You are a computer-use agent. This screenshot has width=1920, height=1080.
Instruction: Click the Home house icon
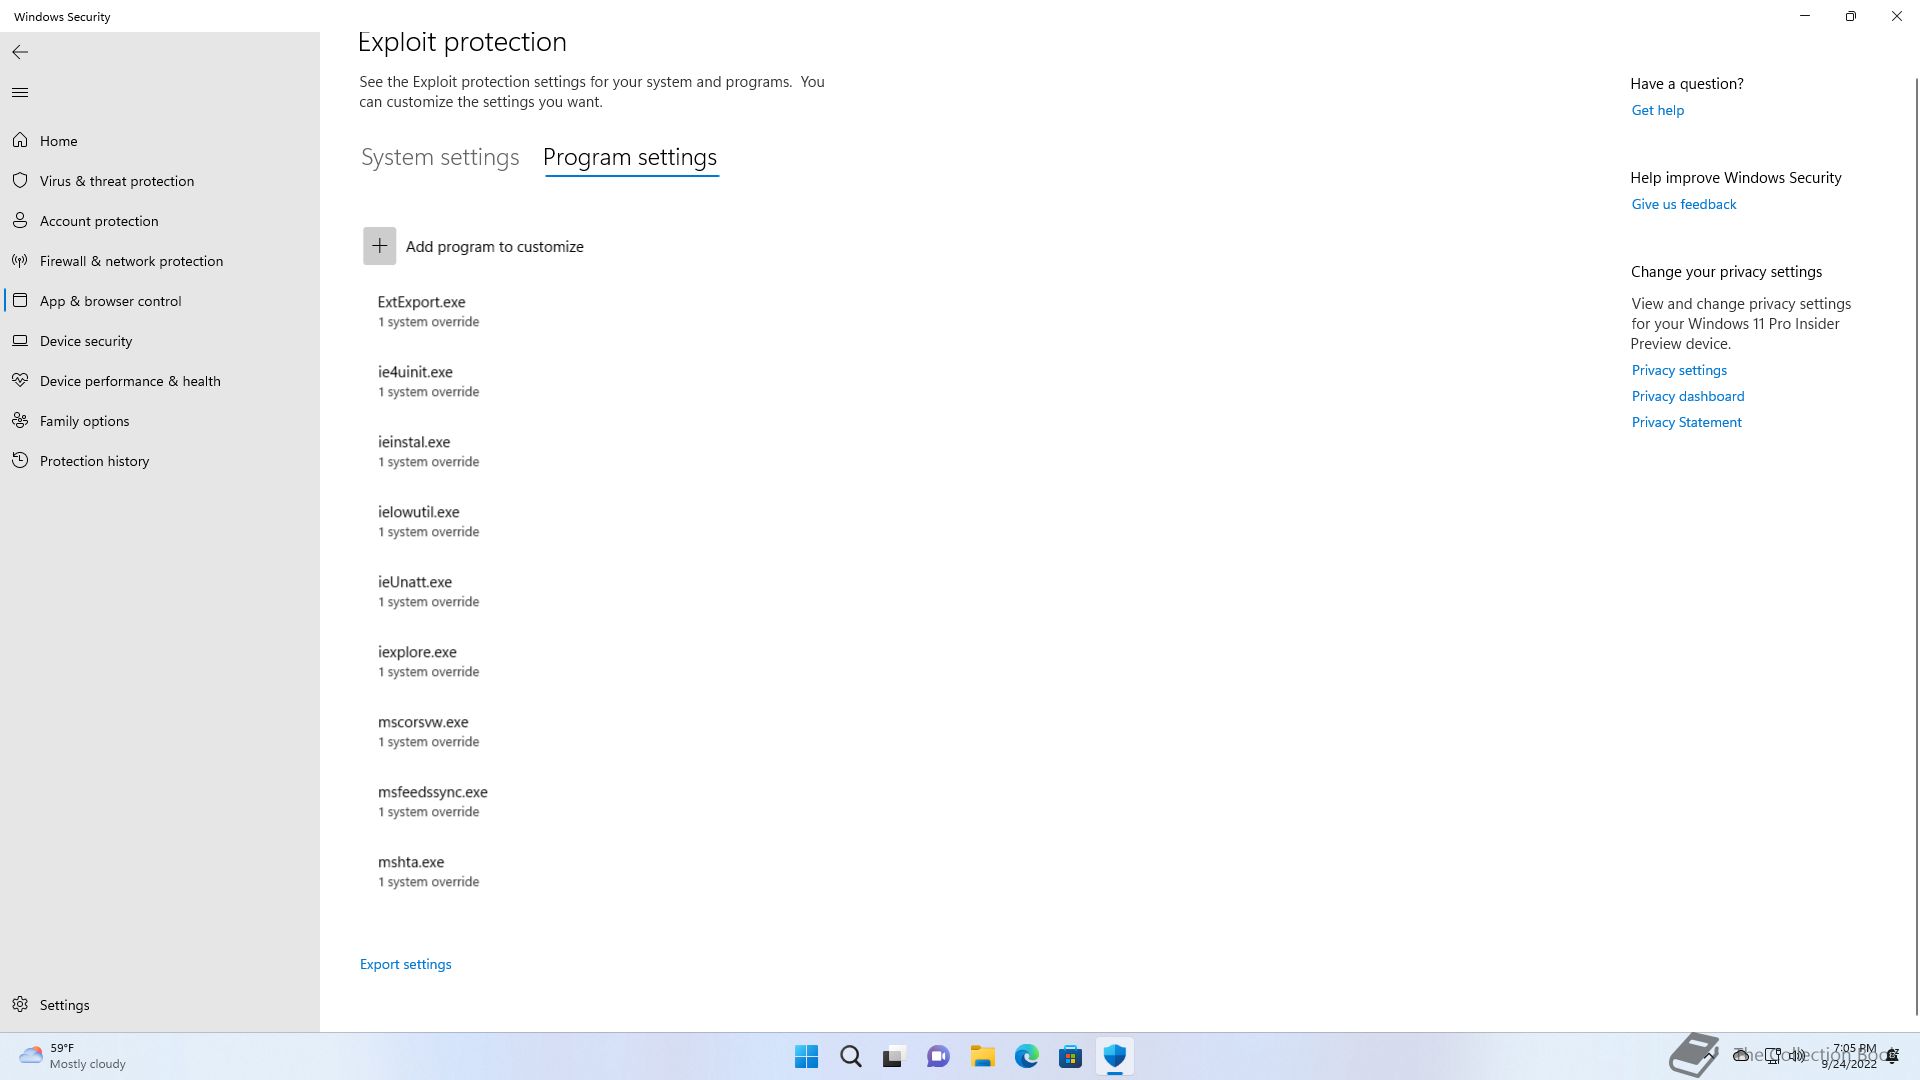point(20,141)
